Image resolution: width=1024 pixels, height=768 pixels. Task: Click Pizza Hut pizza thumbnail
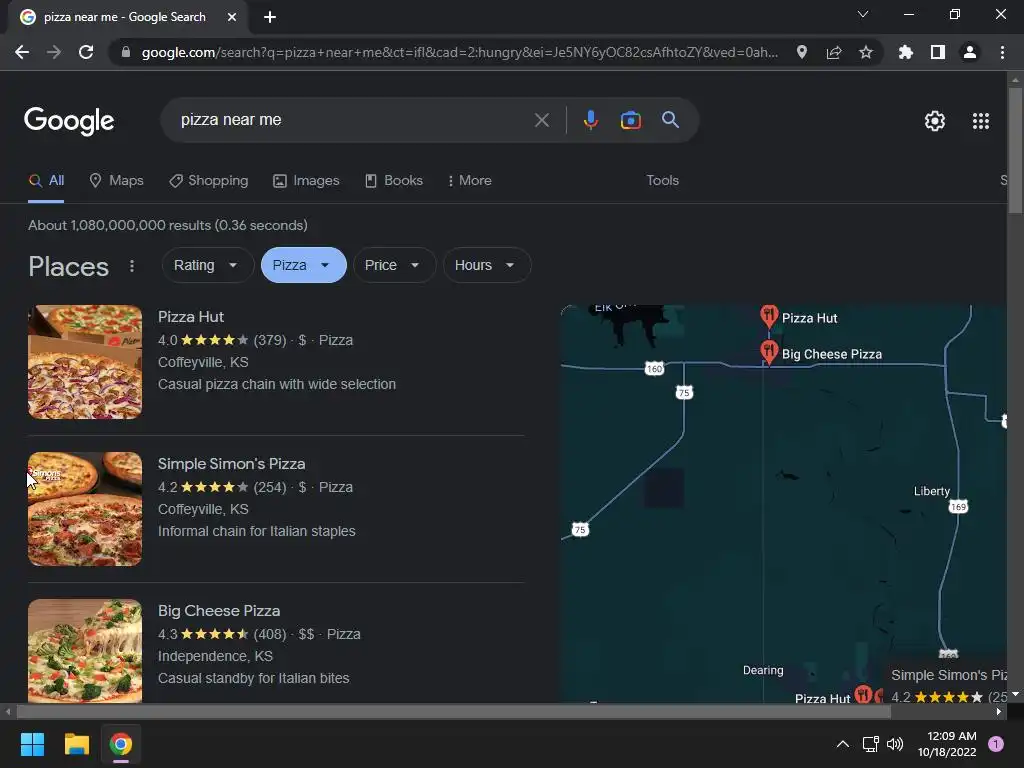point(85,362)
